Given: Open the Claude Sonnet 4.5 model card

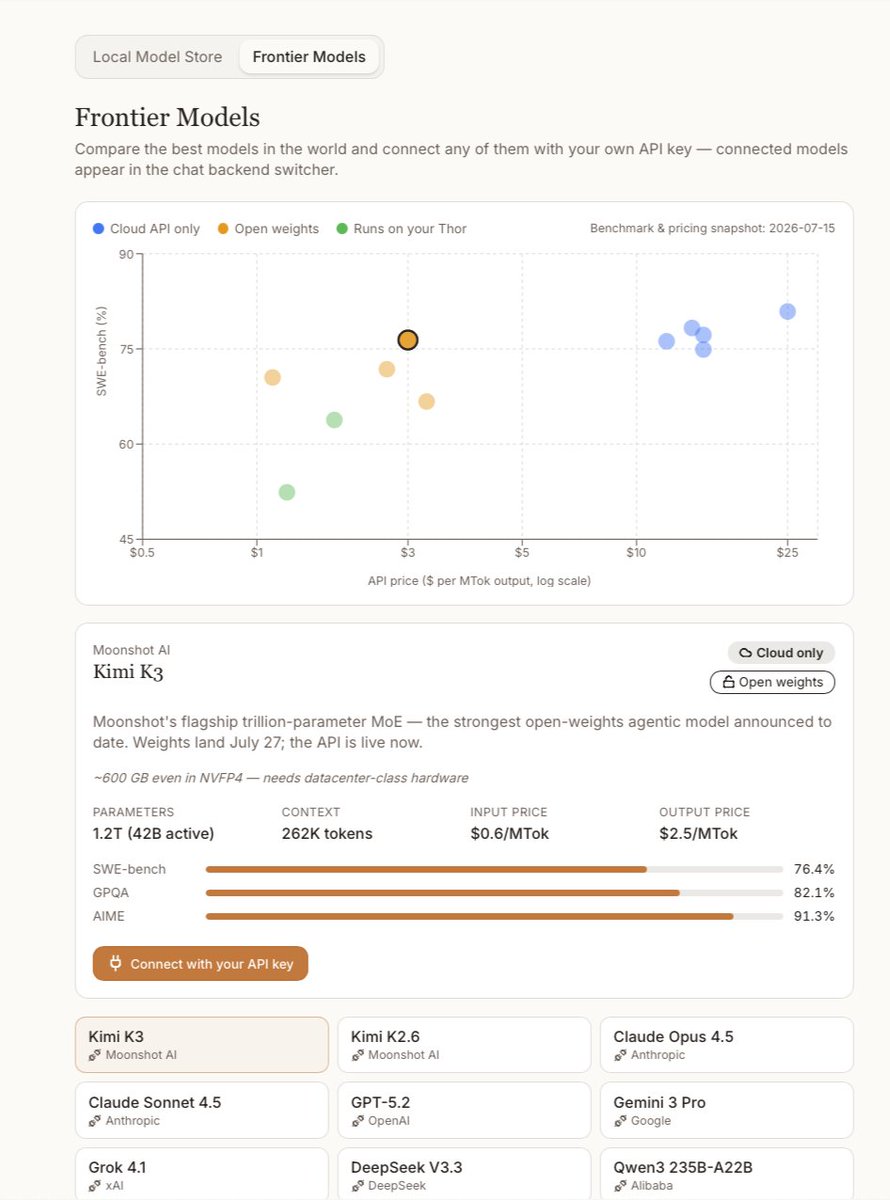Looking at the screenshot, I should pyautogui.click(x=202, y=1110).
